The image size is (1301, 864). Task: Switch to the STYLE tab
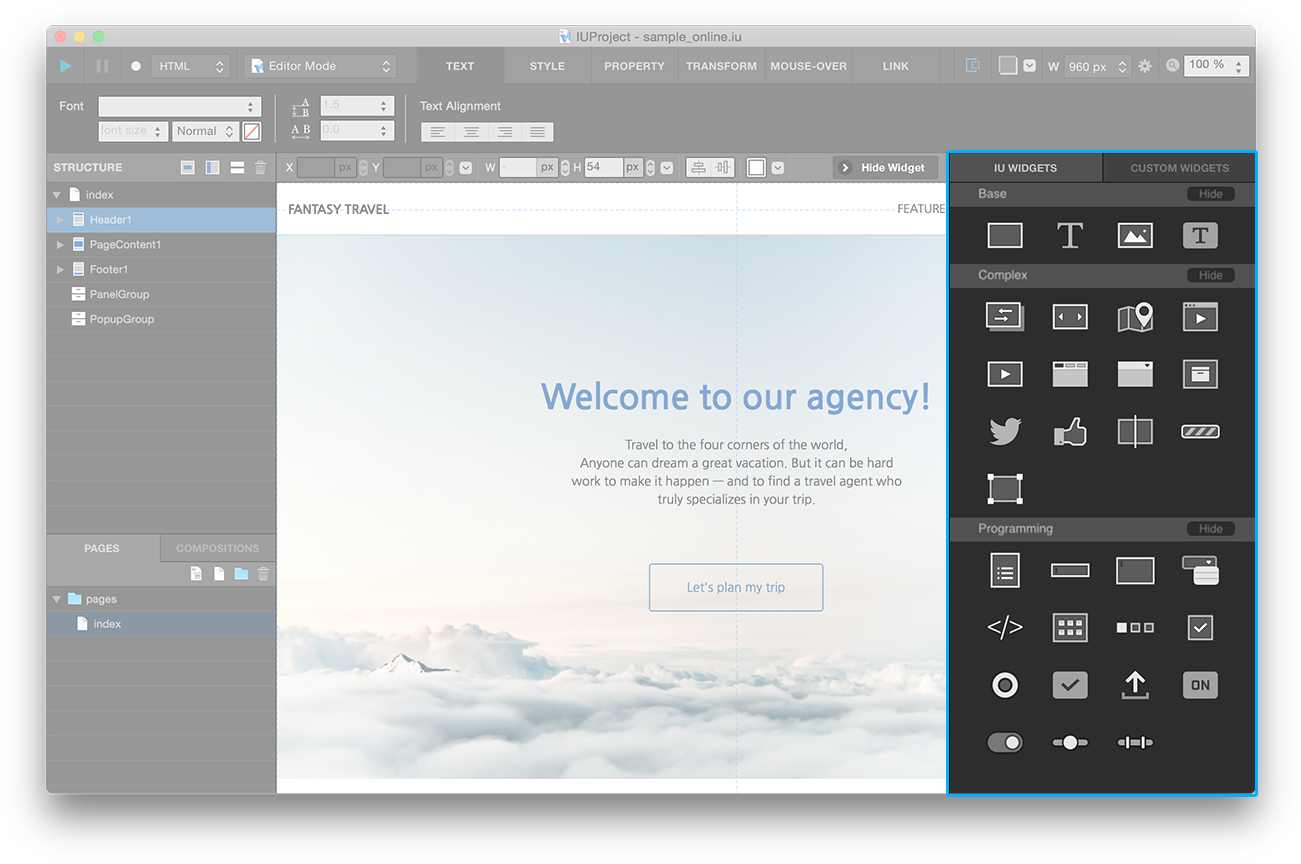click(547, 66)
